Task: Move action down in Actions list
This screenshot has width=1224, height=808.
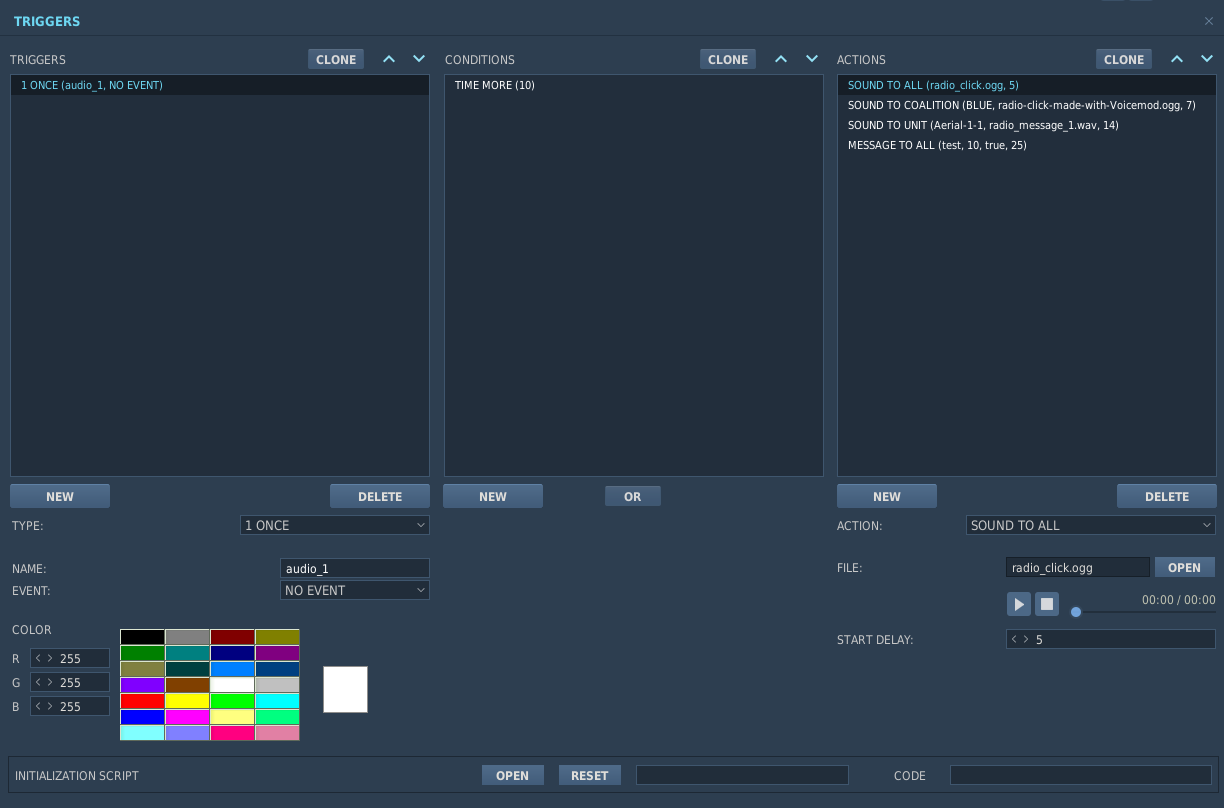Action: click(1207, 59)
